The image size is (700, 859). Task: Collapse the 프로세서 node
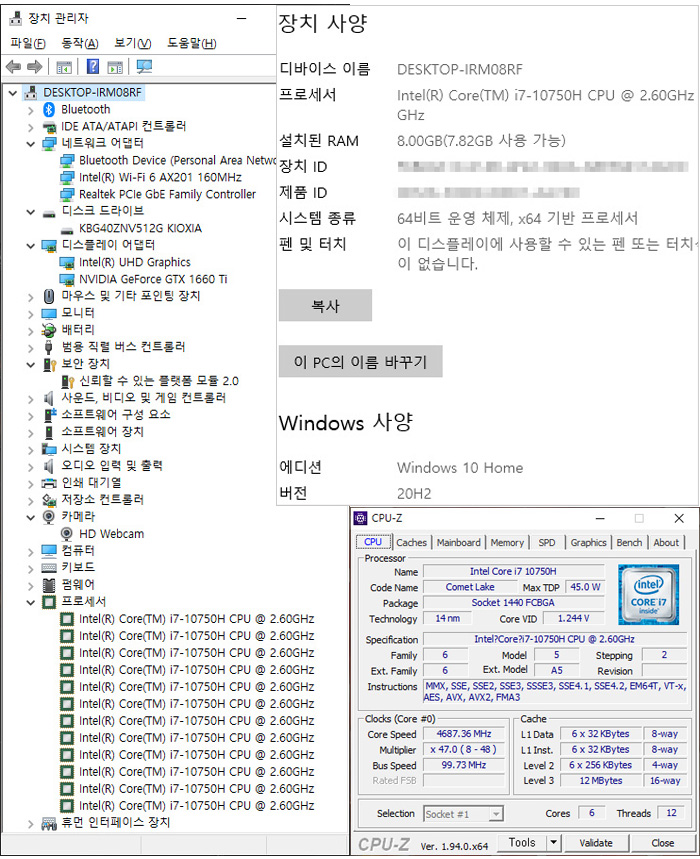tap(31, 603)
